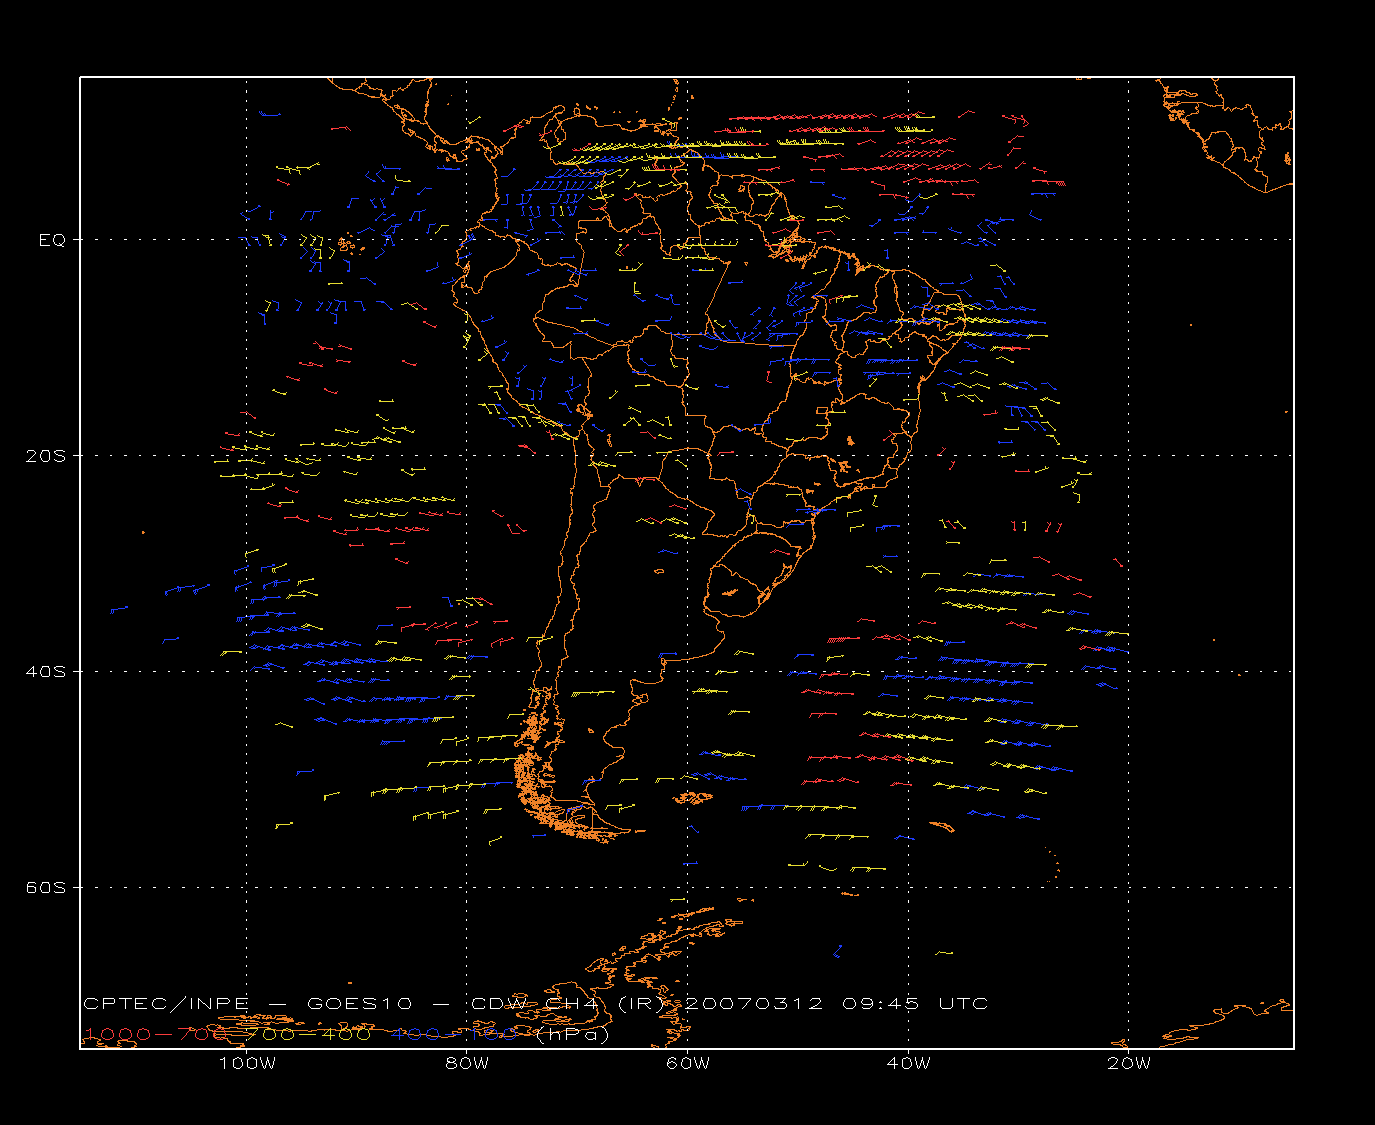The image size is (1375, 1125).
Task: Click the 80W longitude label
Action: pyautogui.click(x=467, y=1063)
